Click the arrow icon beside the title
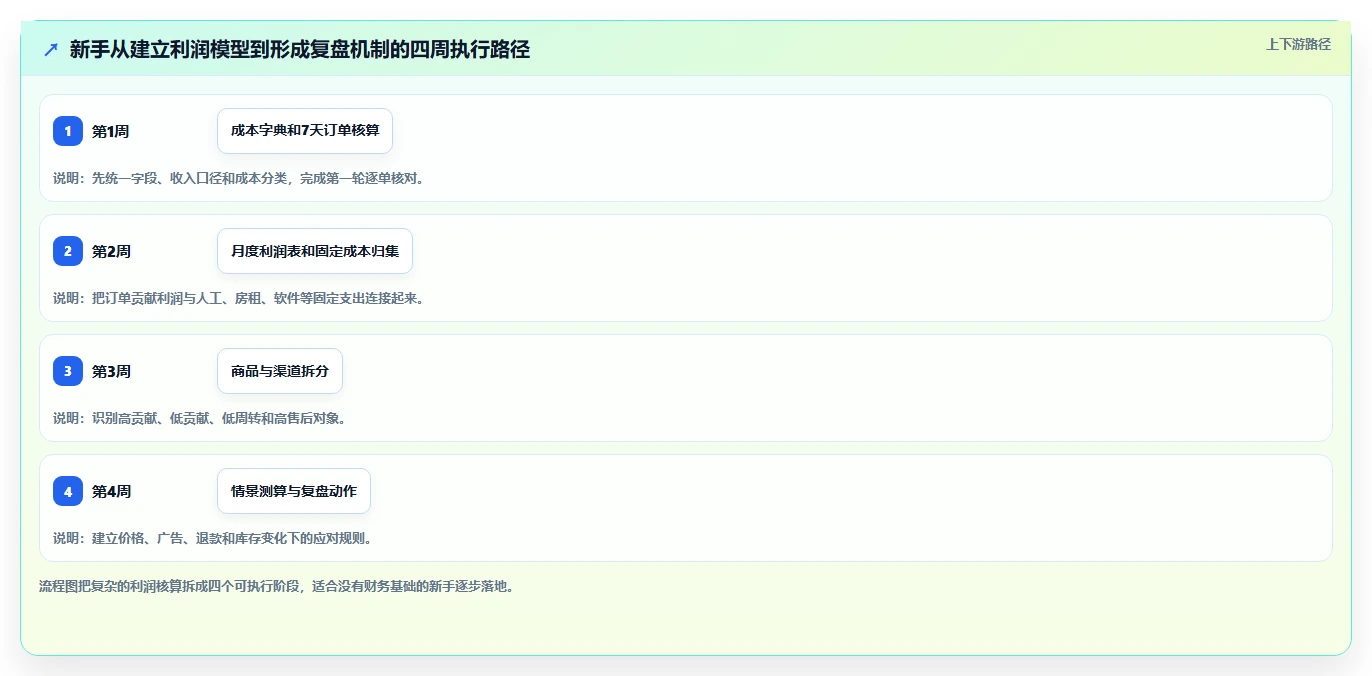This screenshot has width=1372, height=676. click(51, 49)
